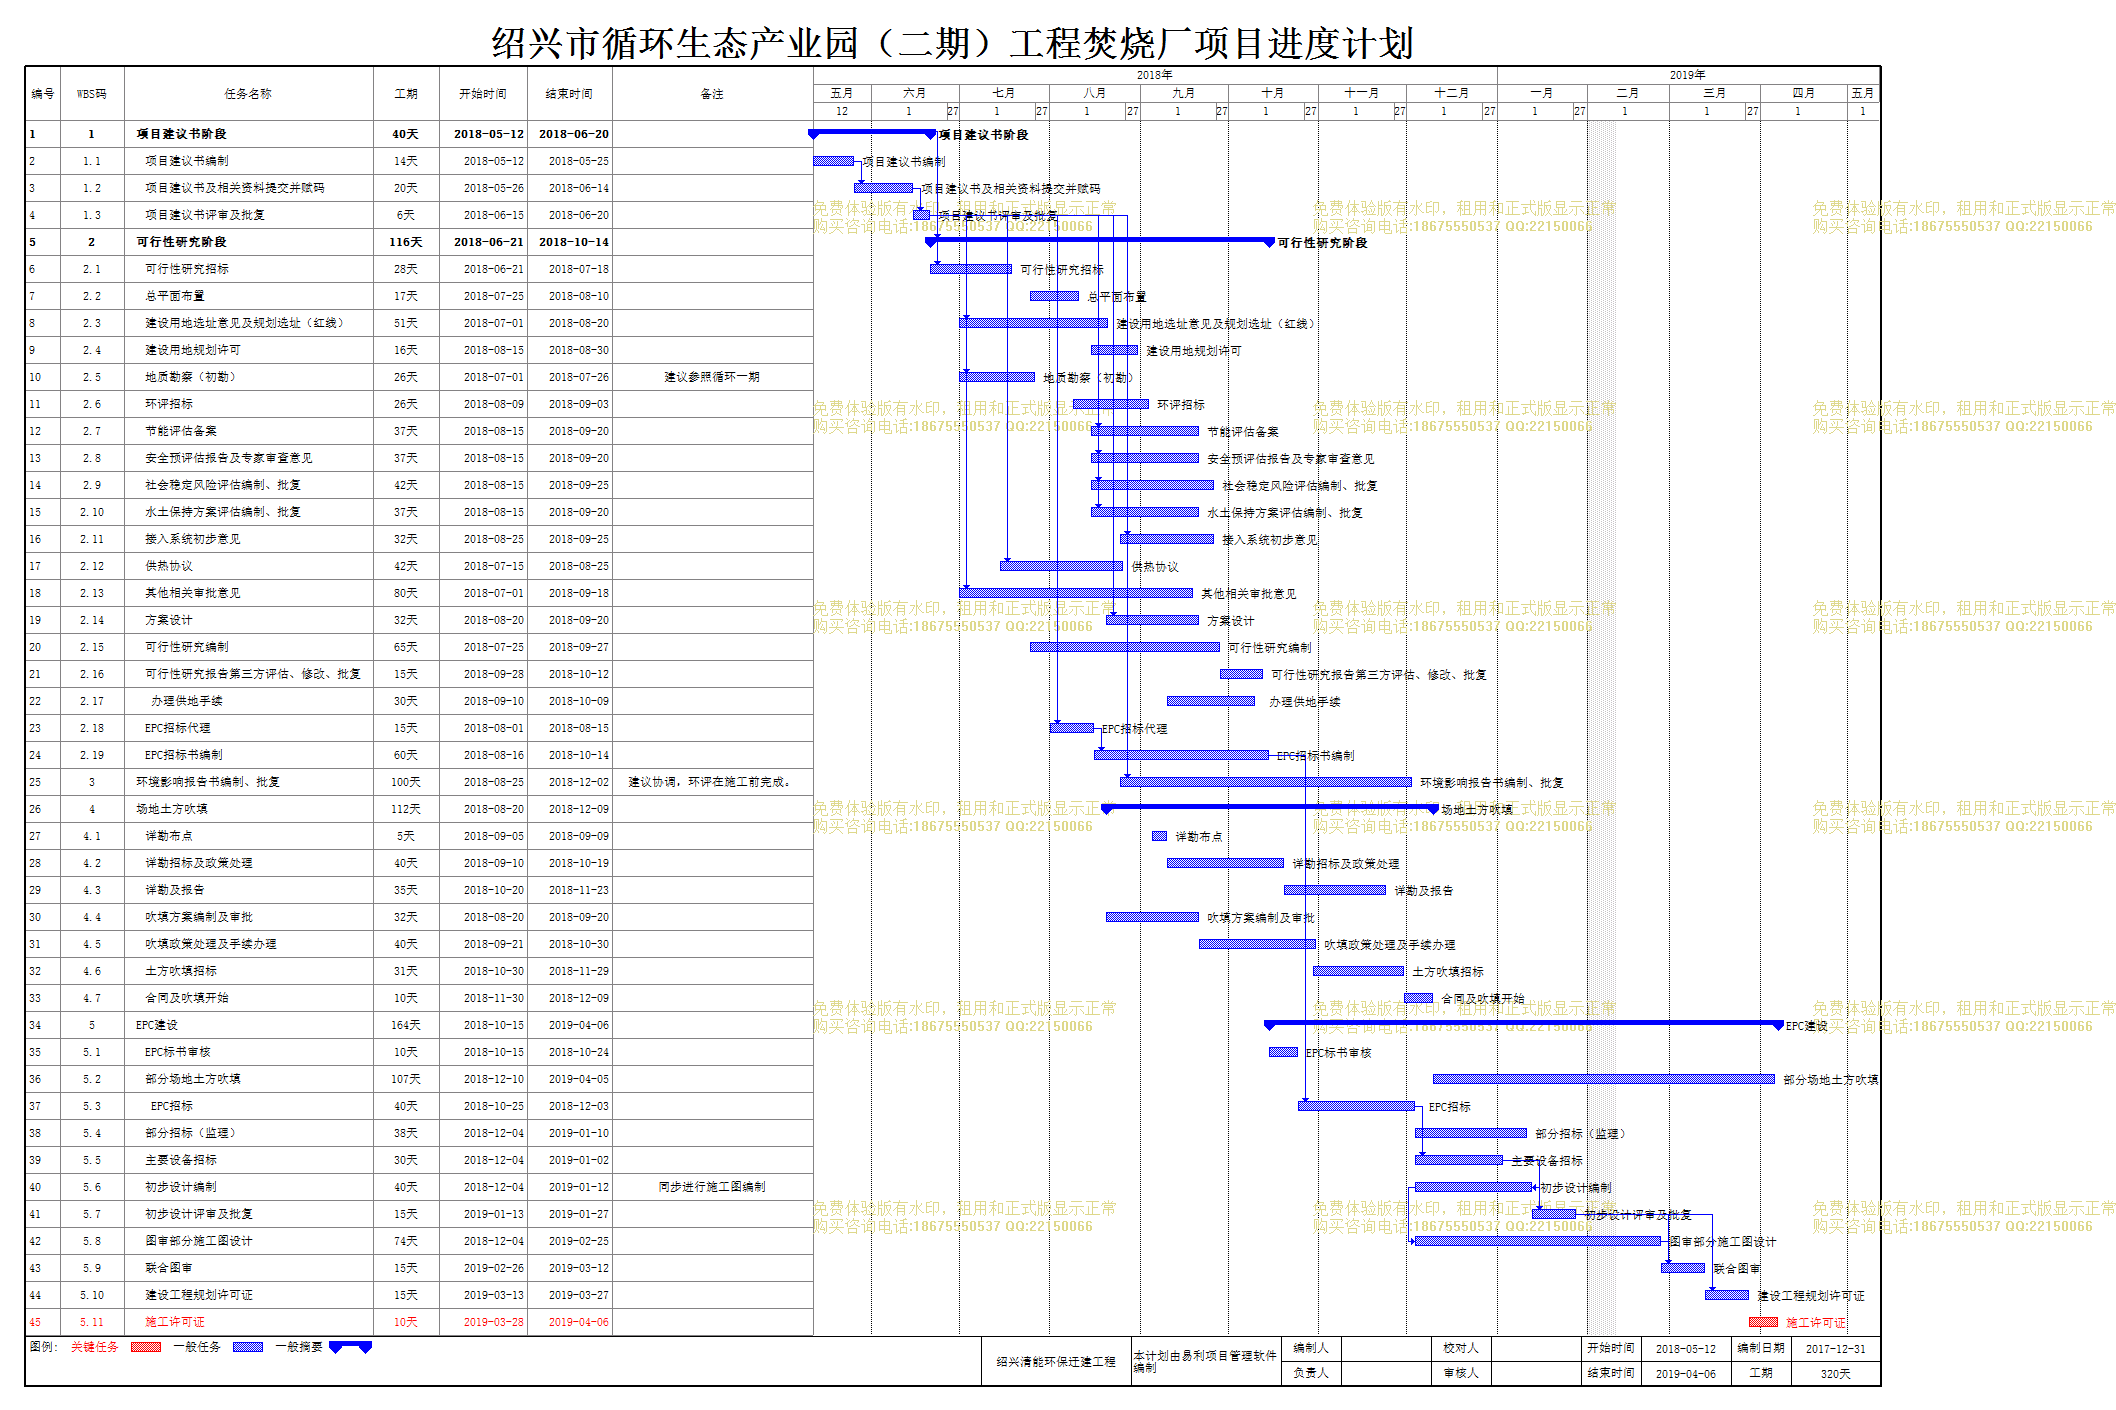2116x1410 pixels.
Task: Click the 2019年 year header in timeline
Action: click(x=1688, y=75)
